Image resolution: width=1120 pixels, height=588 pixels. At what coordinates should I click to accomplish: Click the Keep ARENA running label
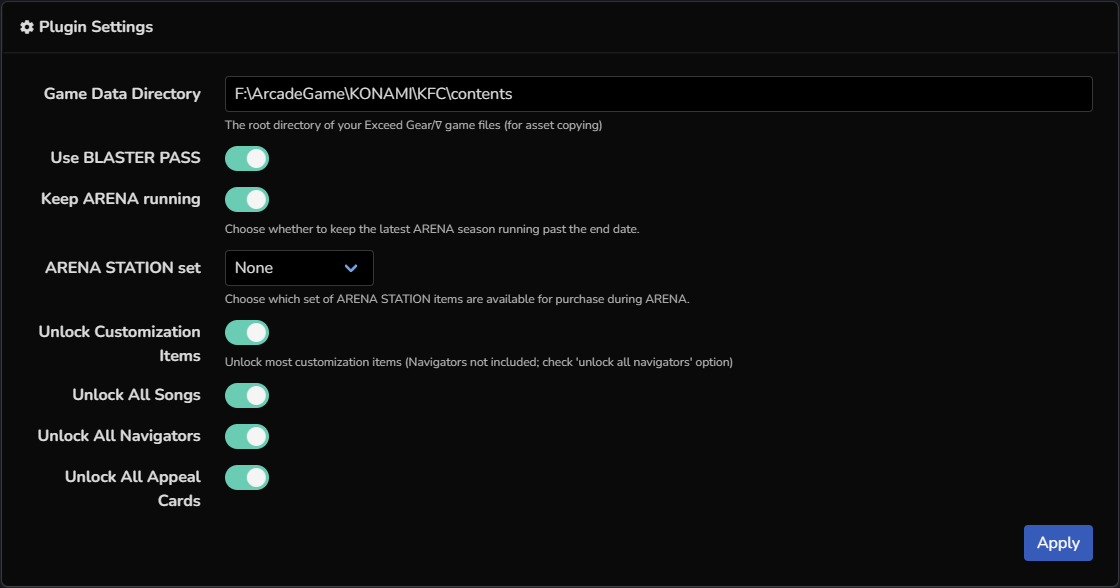coord(120,199)
